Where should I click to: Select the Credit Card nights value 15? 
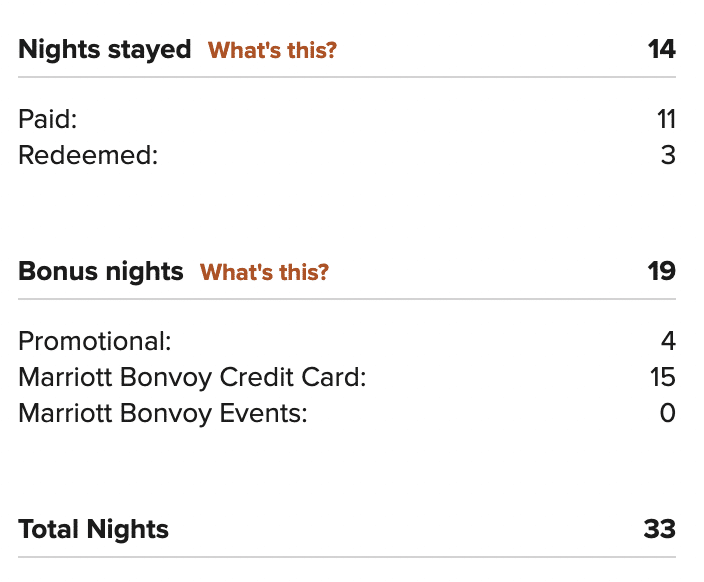pyautogui.click(x=662, y=378)
